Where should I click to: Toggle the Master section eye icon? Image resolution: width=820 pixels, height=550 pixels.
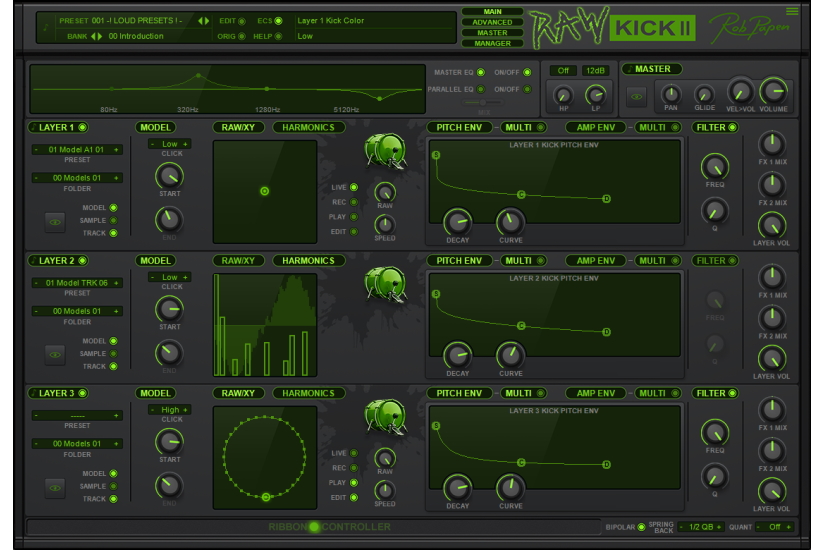click(x=636, y=97)
